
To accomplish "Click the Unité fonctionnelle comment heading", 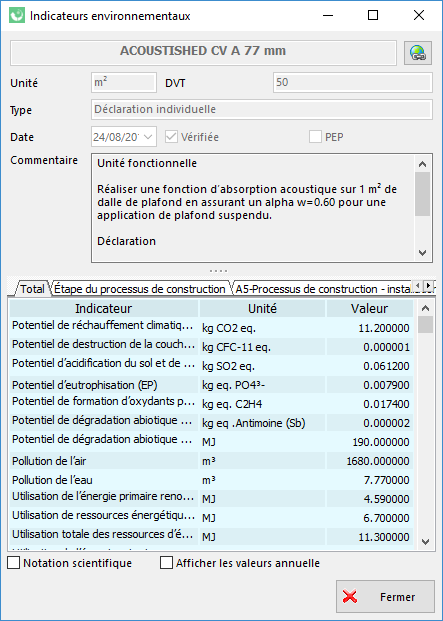I will click(147, 163).
